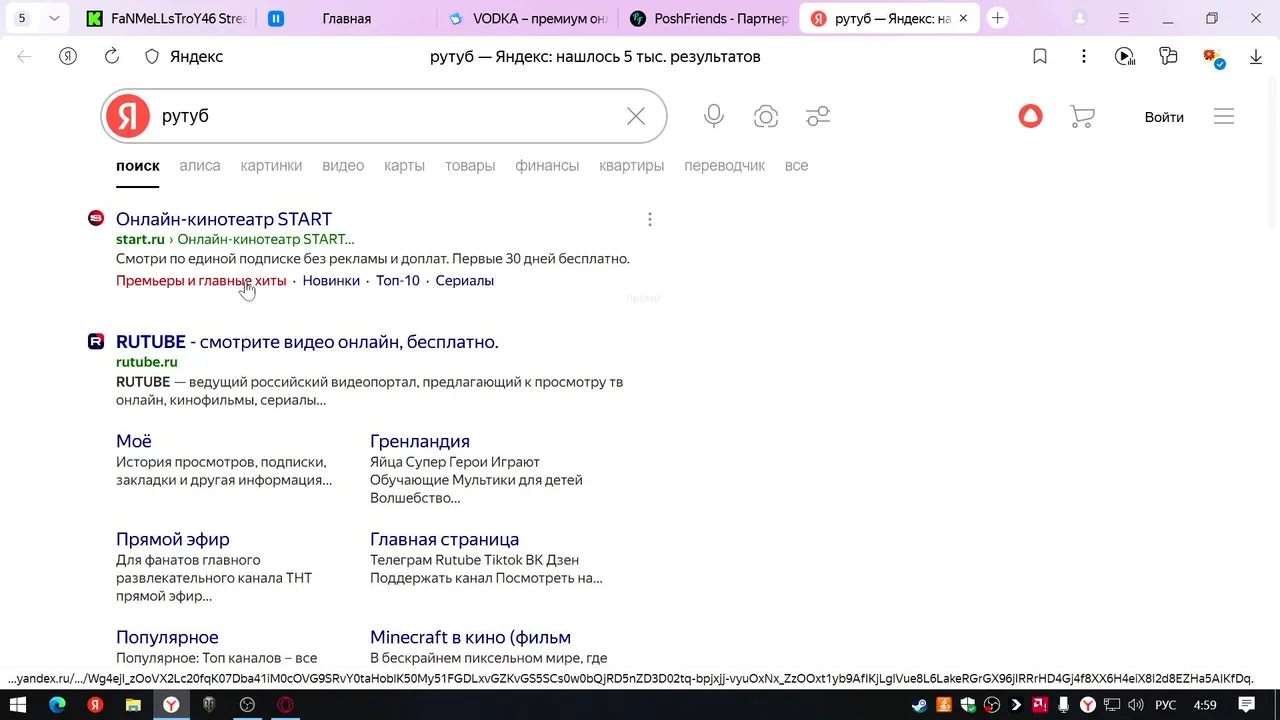Open search settings sliders icon
Screen dimensions: 1280x720
818,116
